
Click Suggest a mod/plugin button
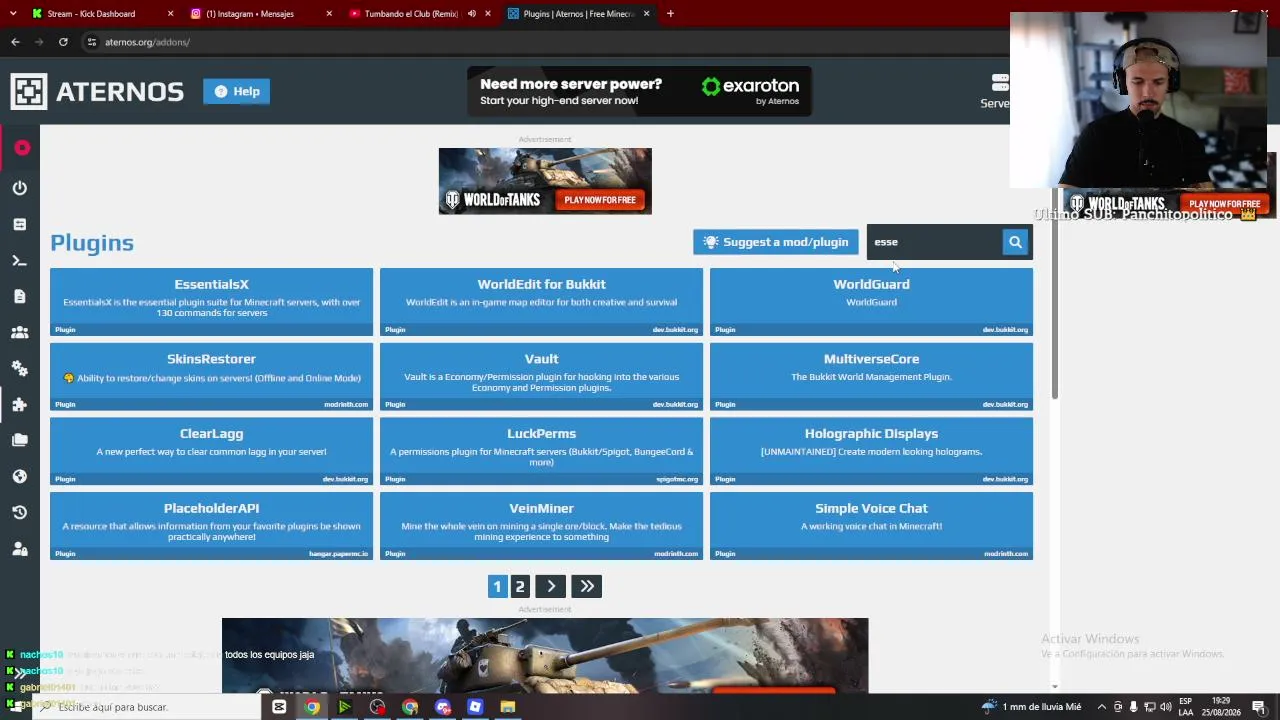pyautogui.click(x=776, y=242)
